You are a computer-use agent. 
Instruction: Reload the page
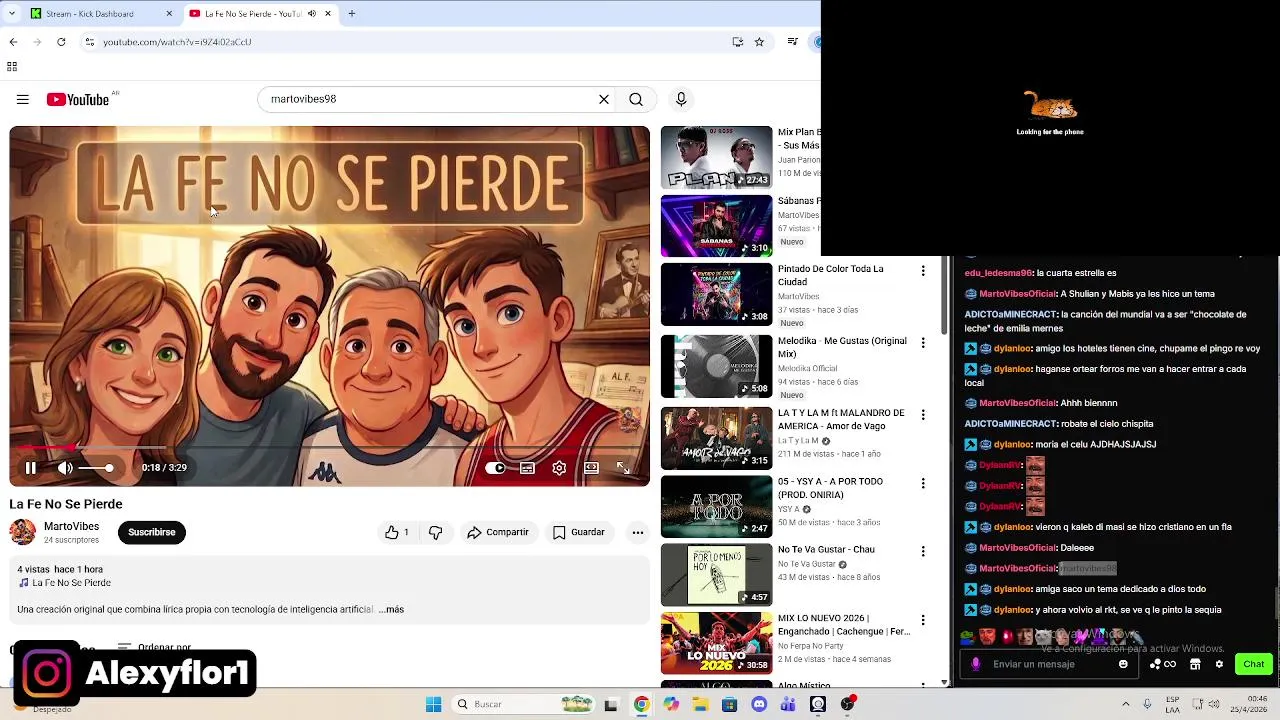[61, 42]
